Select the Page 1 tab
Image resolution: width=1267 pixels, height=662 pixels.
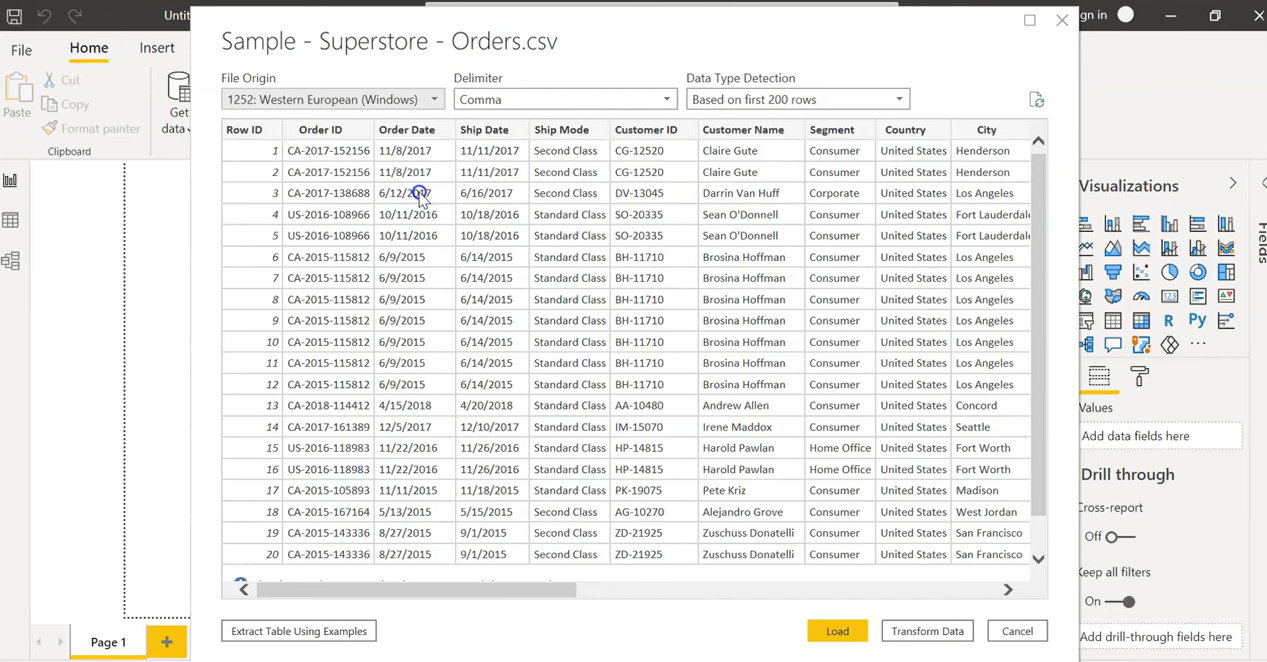tap(108, 642)
